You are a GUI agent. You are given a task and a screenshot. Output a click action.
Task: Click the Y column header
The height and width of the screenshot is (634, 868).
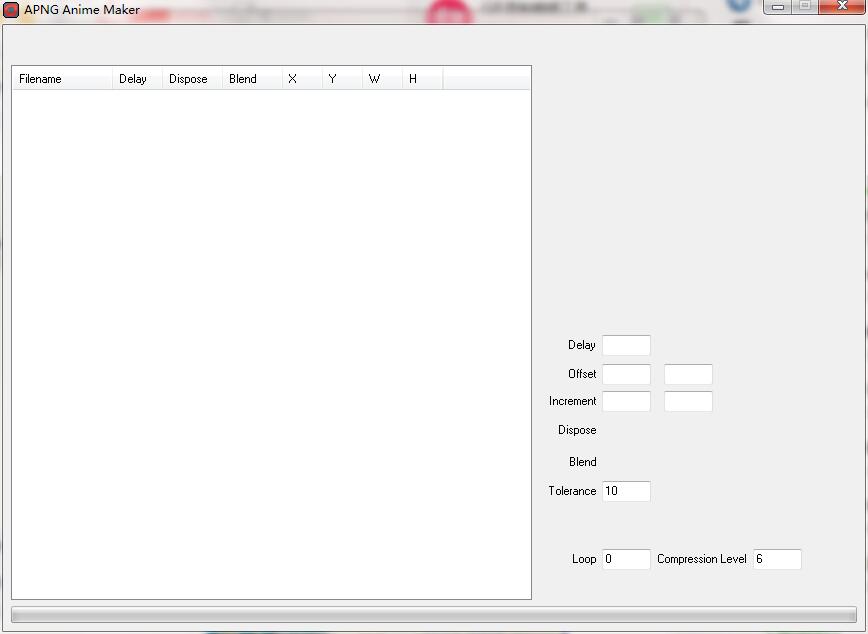(x=342, y=79)
